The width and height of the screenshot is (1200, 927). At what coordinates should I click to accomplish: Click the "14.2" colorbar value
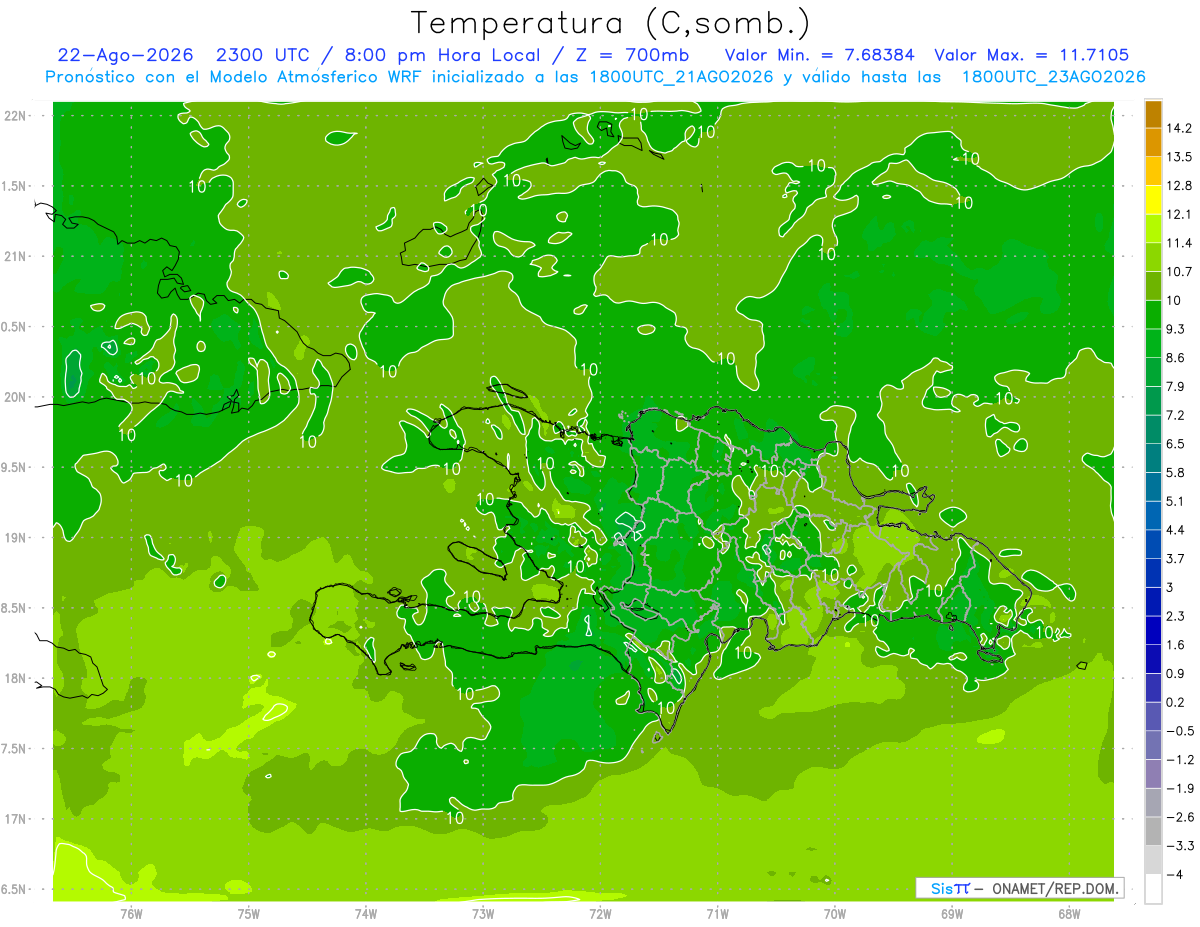(x=1179, y=128)
